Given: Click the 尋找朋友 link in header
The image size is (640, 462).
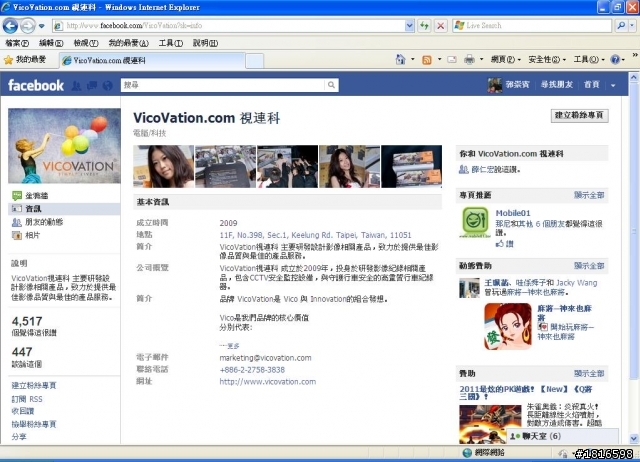Looking at the screenshot, I should point(557,84).
